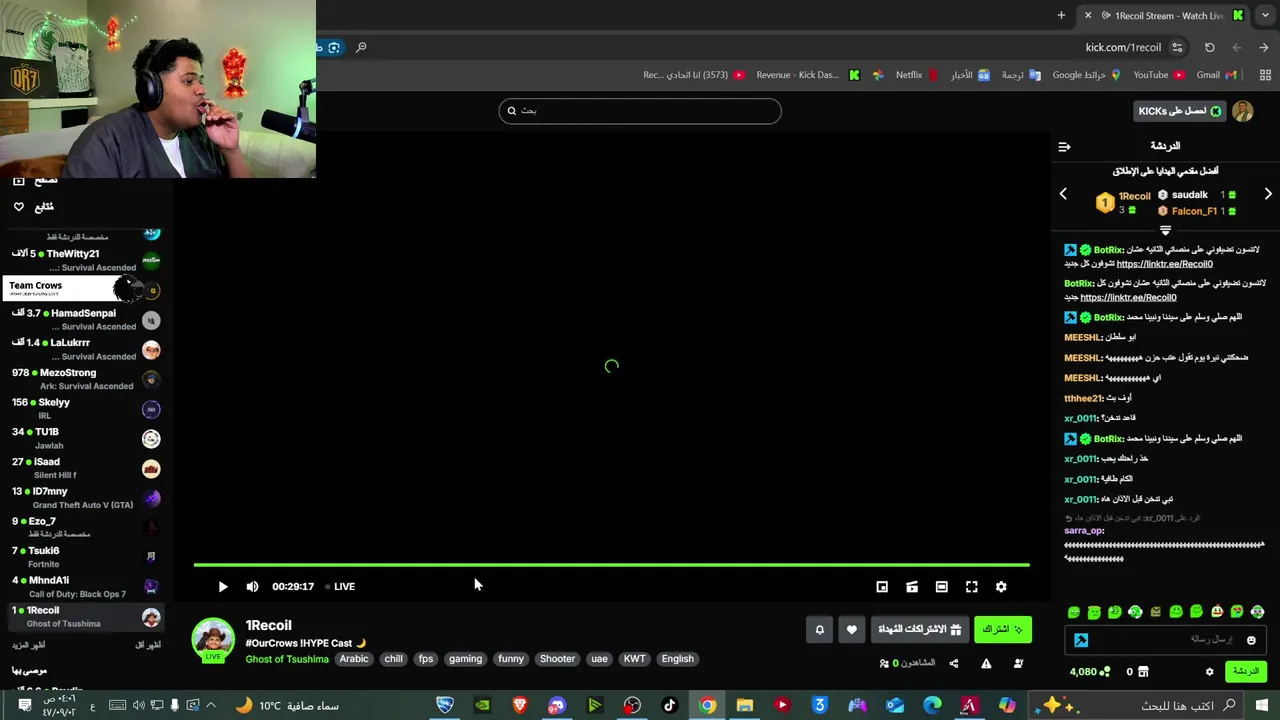The image size is (1280, 720).
Task: Focus the Kick search box
Action: 640,111
